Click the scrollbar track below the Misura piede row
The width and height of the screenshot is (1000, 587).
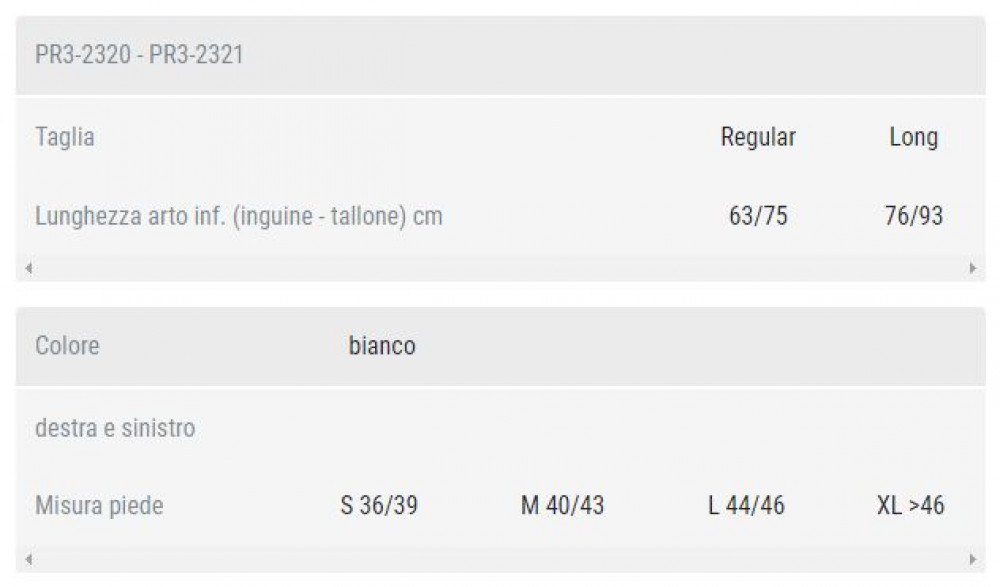pos(500,558)
